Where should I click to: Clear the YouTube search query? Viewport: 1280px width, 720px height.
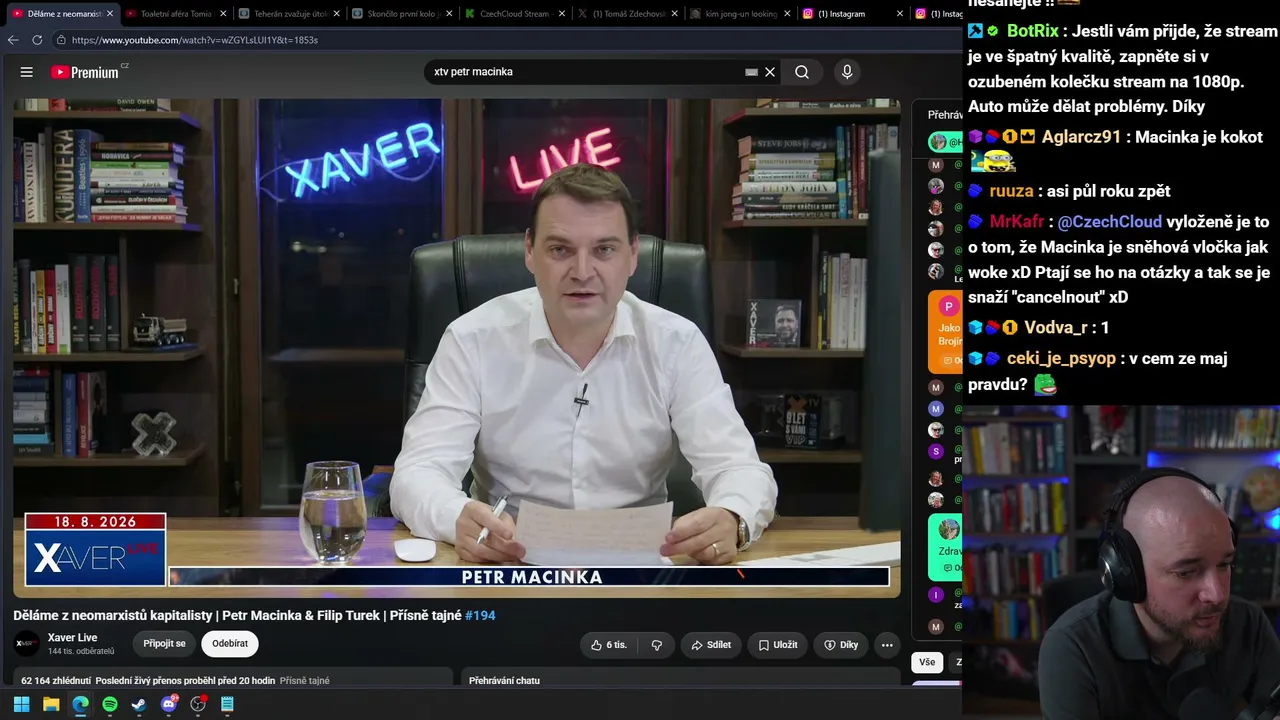(x=770, y=72)
